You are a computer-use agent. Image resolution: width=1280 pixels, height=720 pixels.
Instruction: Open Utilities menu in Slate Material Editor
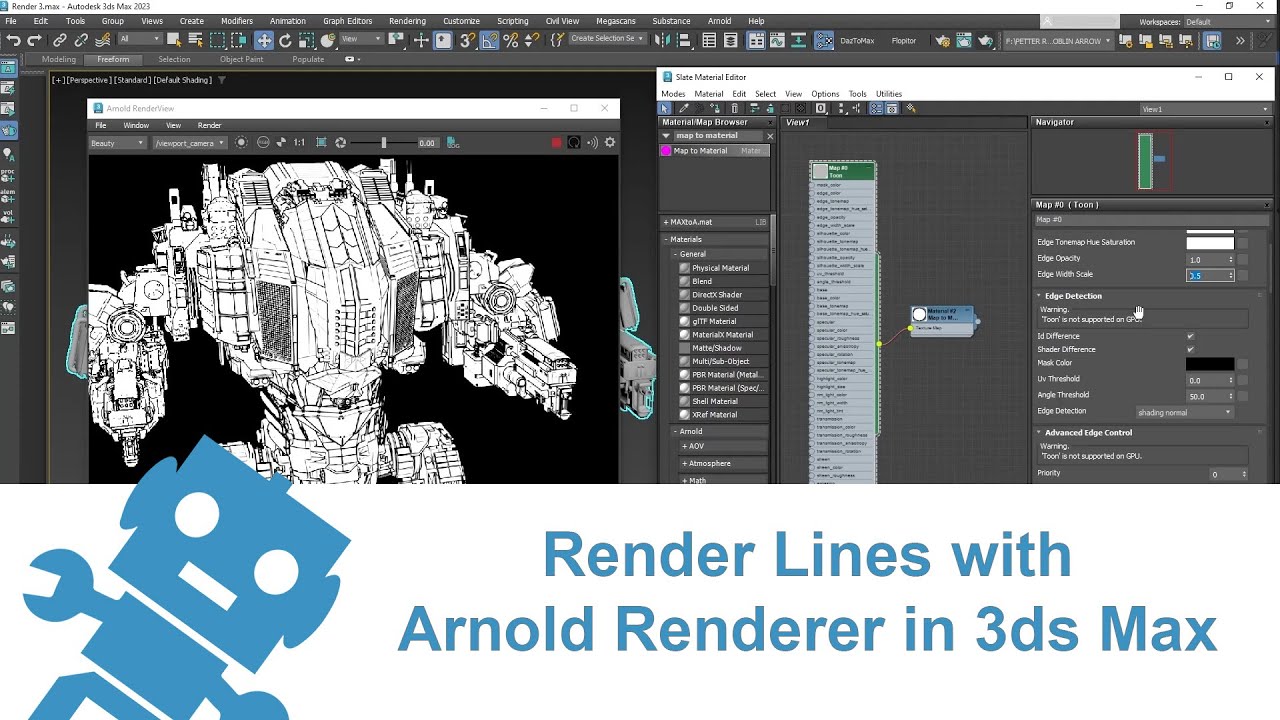[889, 94]
